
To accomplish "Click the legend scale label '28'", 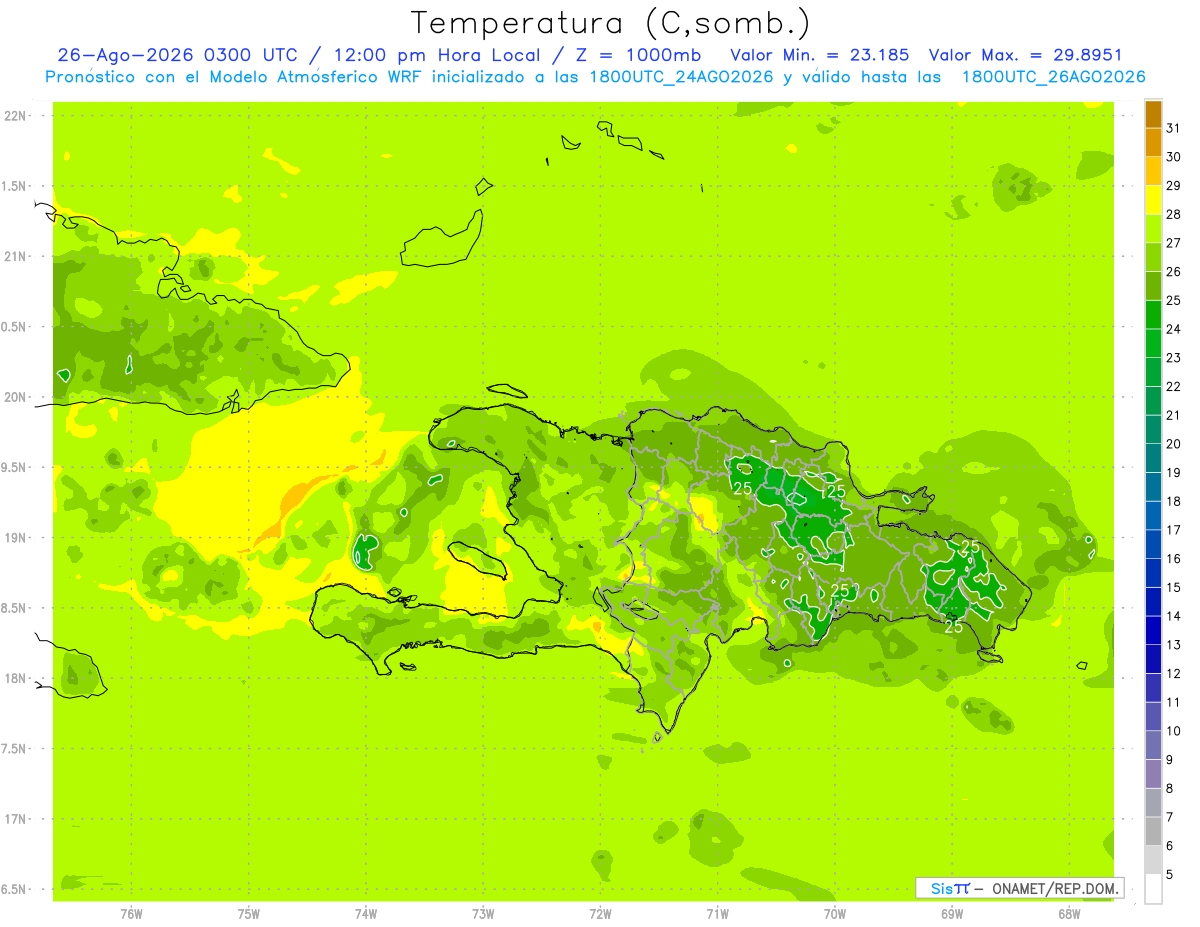I will click(x=1173, y=214).
